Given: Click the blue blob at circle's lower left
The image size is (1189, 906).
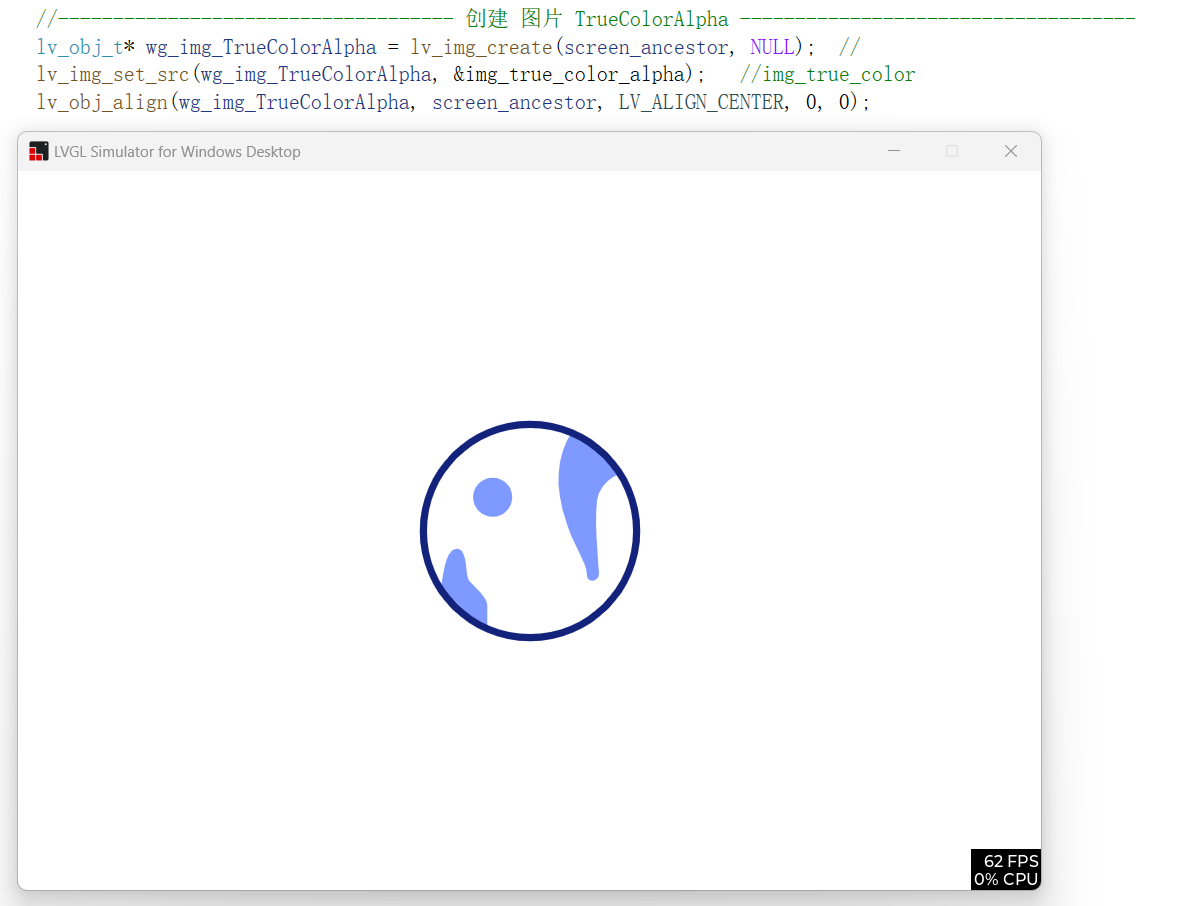Looking at the screenshot, I should tap(462, 588).
